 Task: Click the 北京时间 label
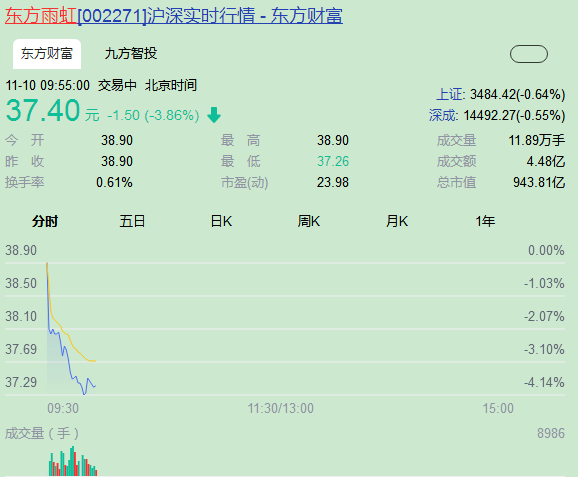pyautogui.click(x=171, y=86)
